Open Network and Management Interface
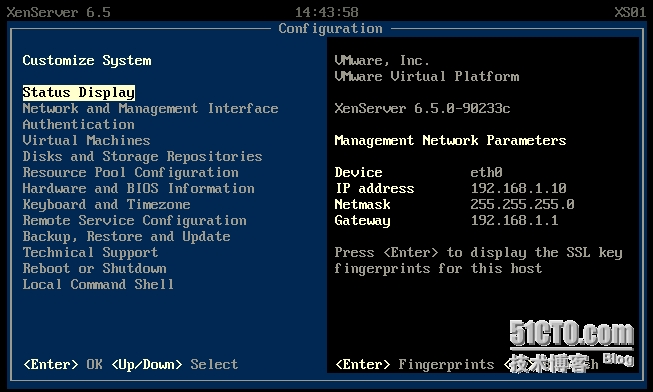This screenshot has width=653, height=392. pos(150,109)
